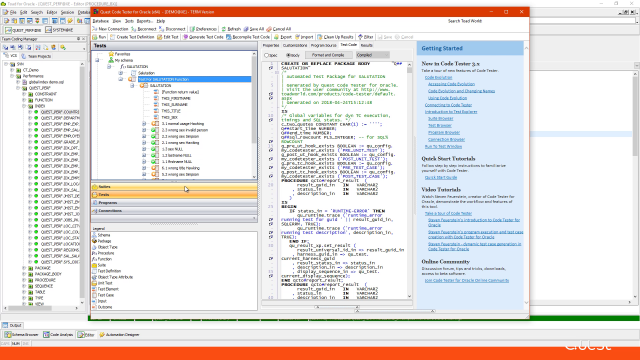
Task: Click the Recompile Test Code icon
Action: 229,37
